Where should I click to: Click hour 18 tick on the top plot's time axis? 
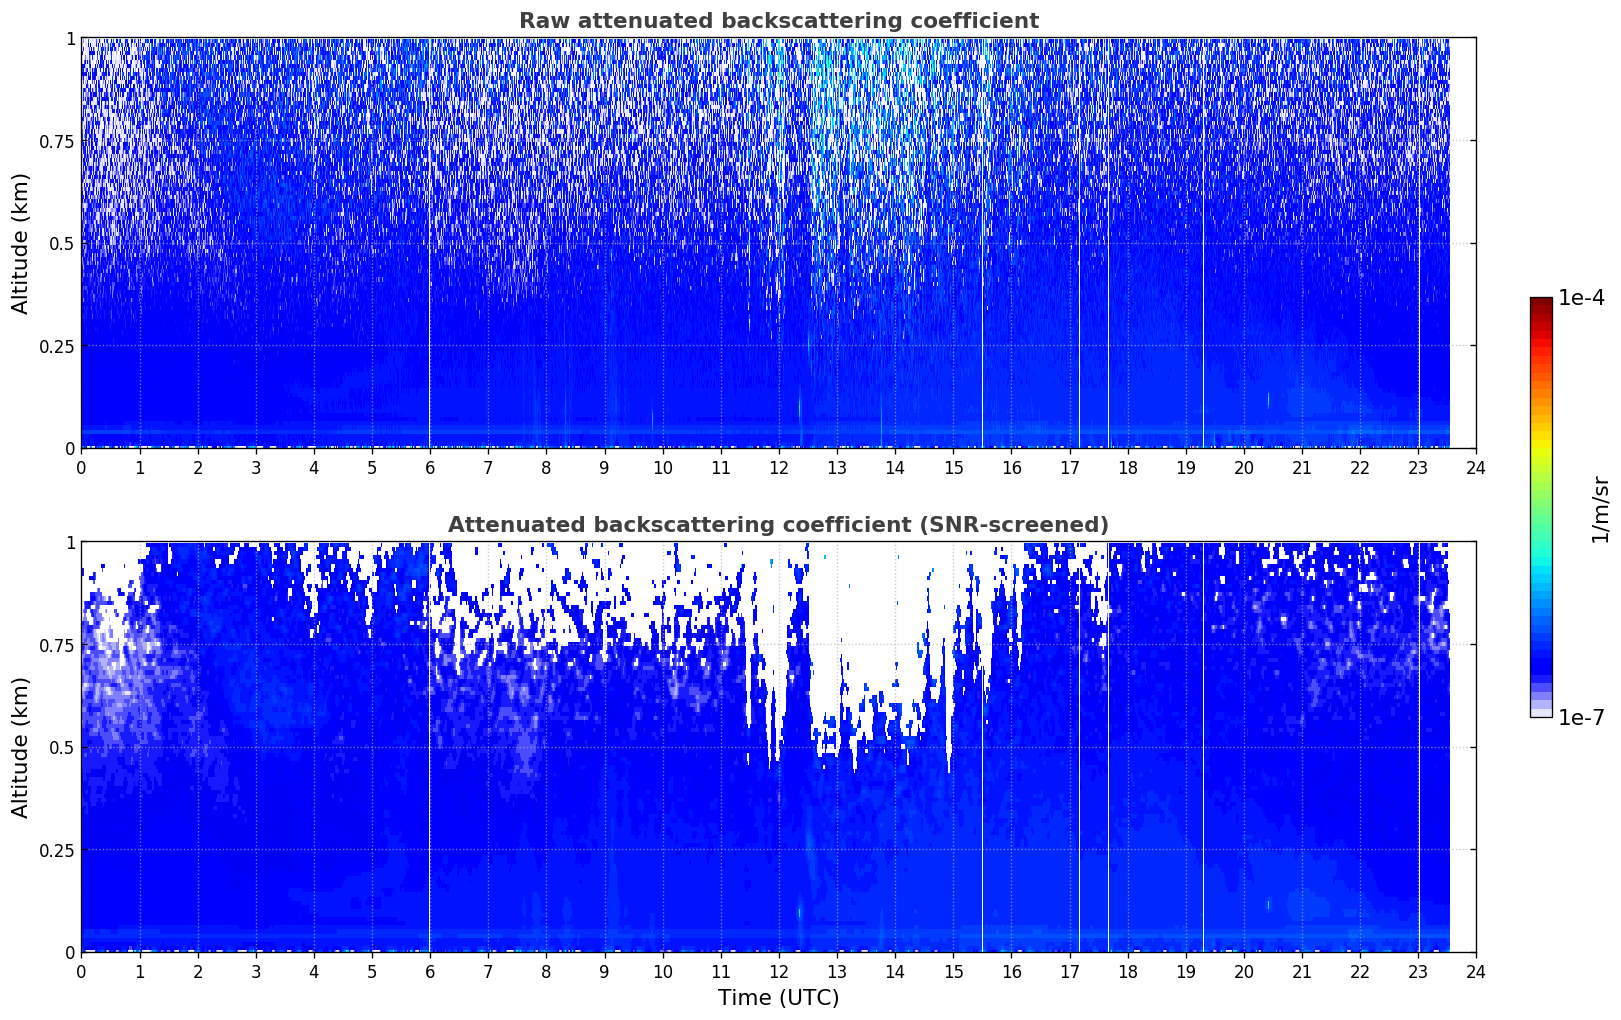coord(1127,467)
